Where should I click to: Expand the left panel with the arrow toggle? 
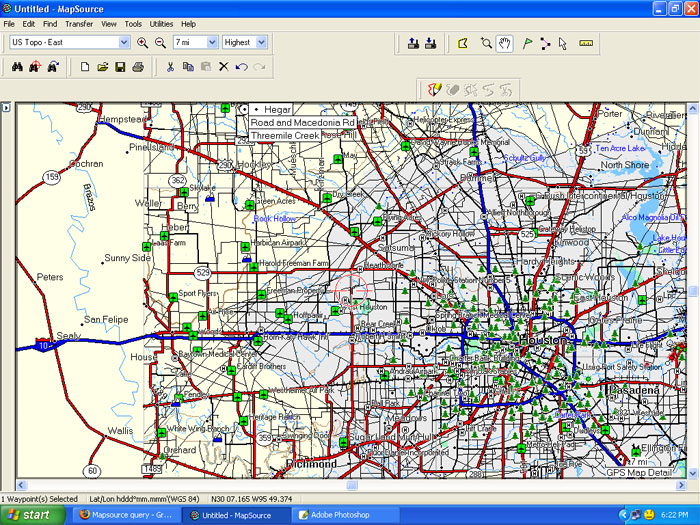6,108
